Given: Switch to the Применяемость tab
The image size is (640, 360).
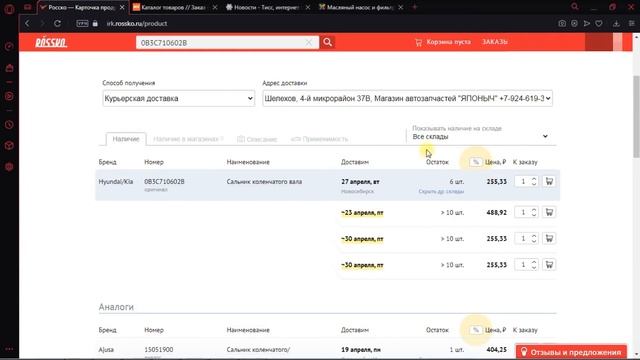Looking at the screenshot, I should pyautogui.click(x=320, y=139).
